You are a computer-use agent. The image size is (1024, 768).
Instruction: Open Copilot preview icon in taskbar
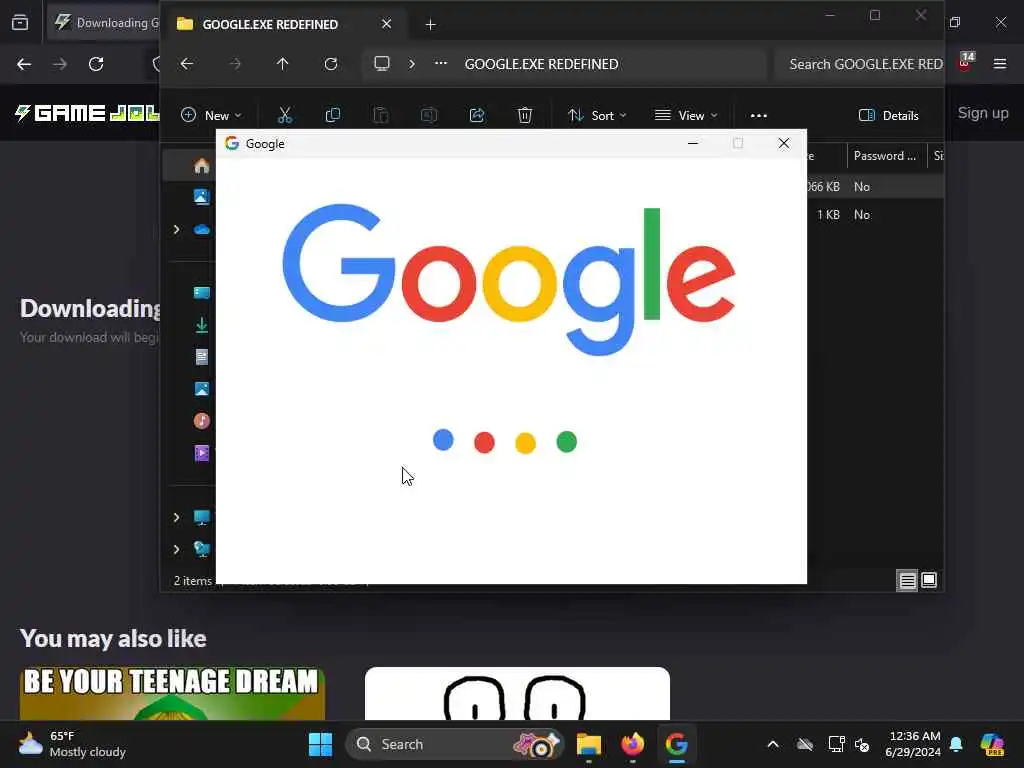[x=992, y=744]
